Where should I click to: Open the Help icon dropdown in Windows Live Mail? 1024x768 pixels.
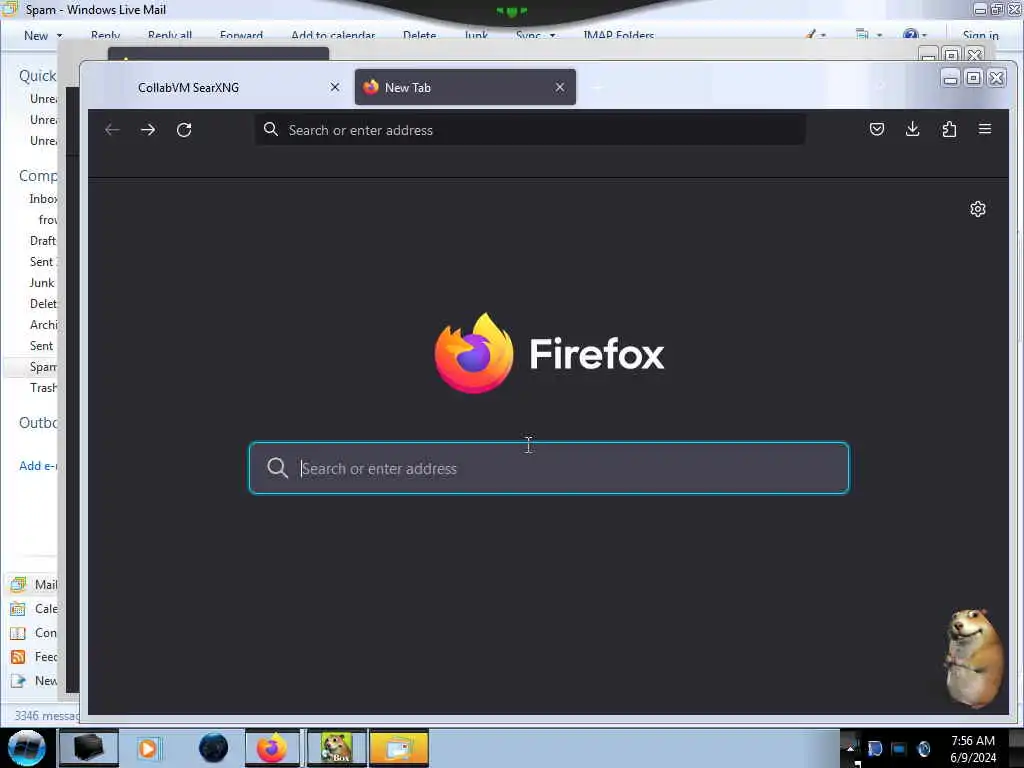coord(914,35)
